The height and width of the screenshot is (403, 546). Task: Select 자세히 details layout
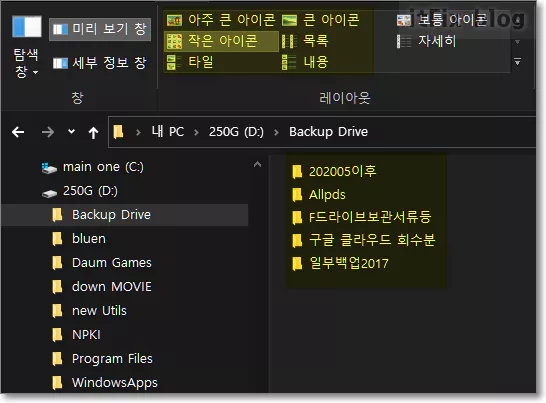426,41
